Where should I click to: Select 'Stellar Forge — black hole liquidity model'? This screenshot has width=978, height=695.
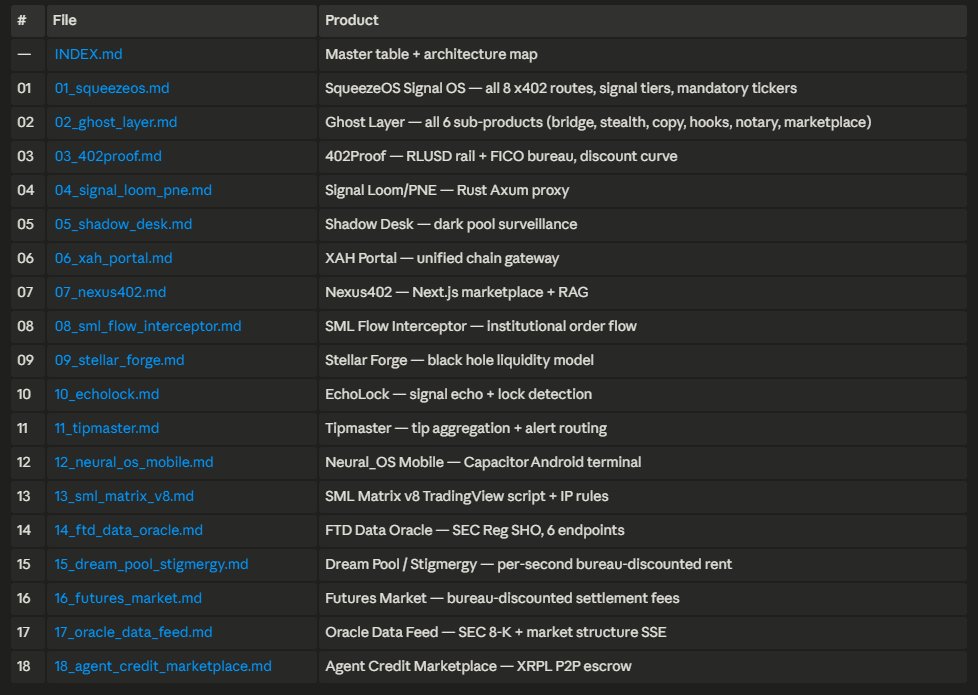click(459, 360)
